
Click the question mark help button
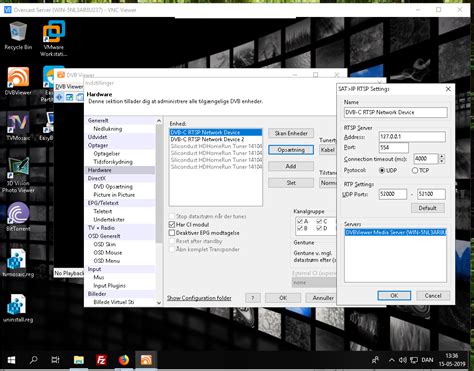253,298
